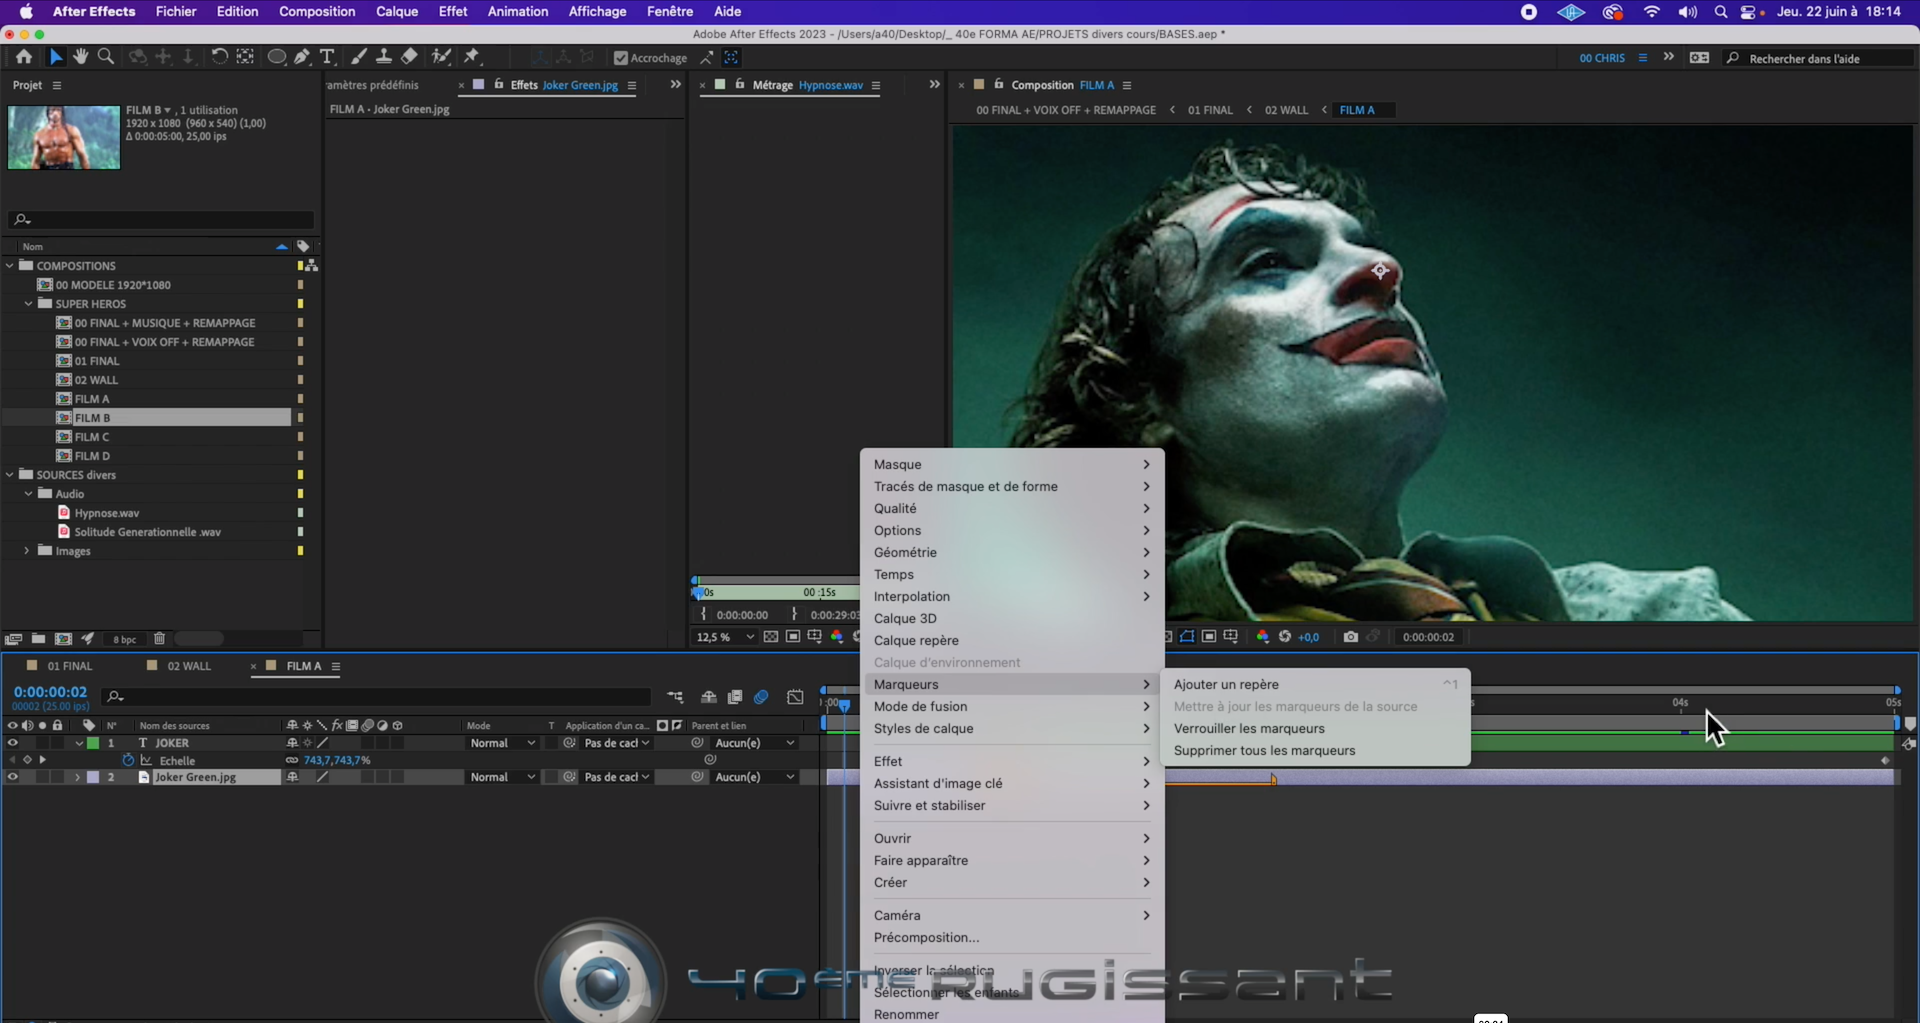Click the region of interest icon in the FILM A viewer

tap(1209, 637)
